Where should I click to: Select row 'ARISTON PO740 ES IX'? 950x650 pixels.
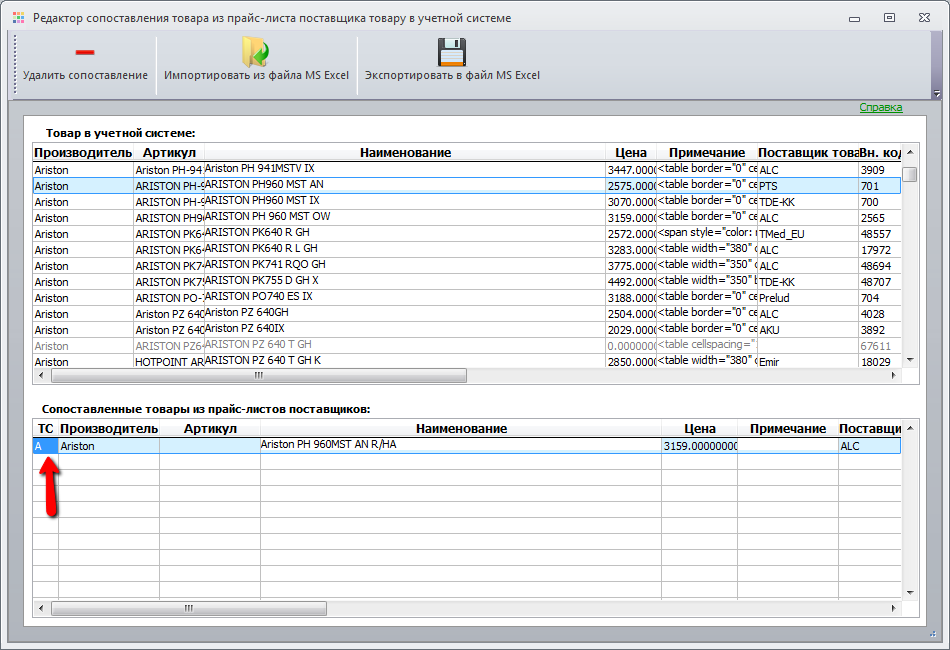(x=467, y=298)
